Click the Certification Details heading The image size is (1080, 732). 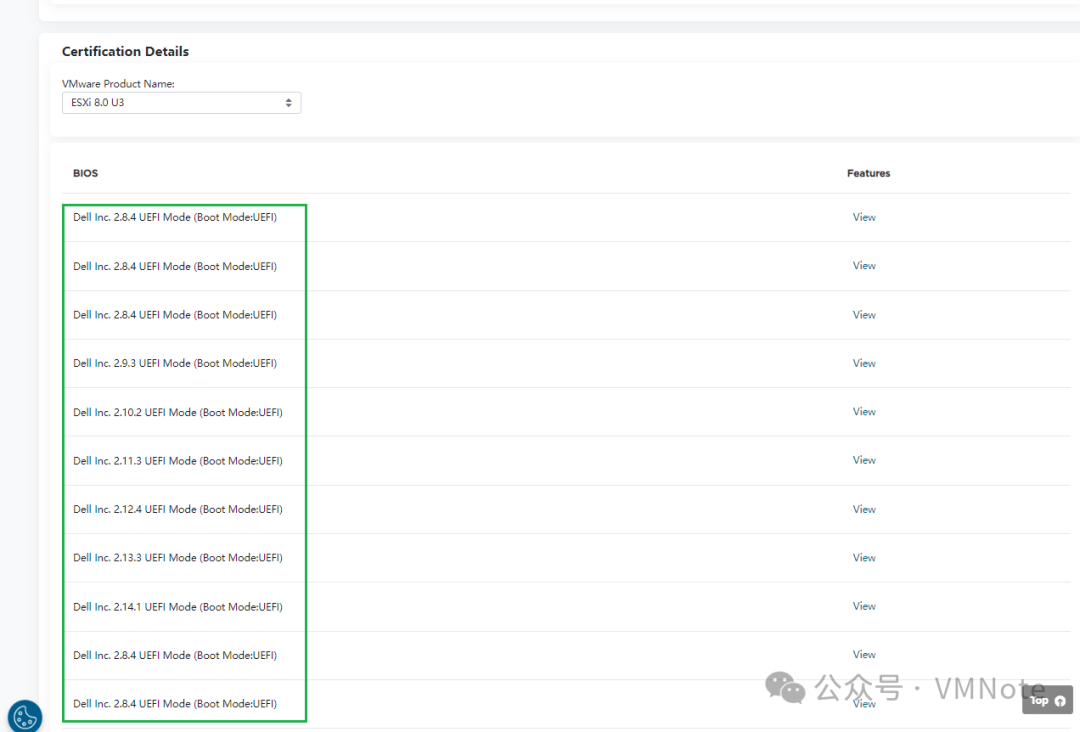(125, 52)
